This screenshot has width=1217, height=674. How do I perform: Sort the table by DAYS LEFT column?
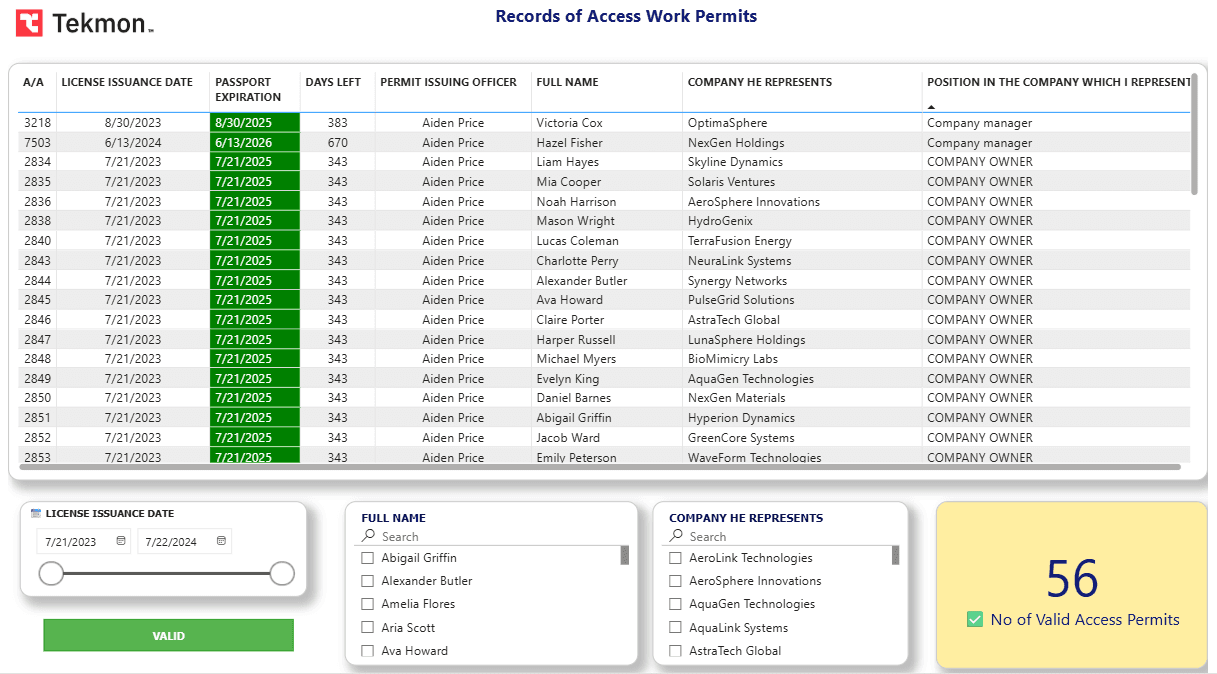tap(336, 82)
